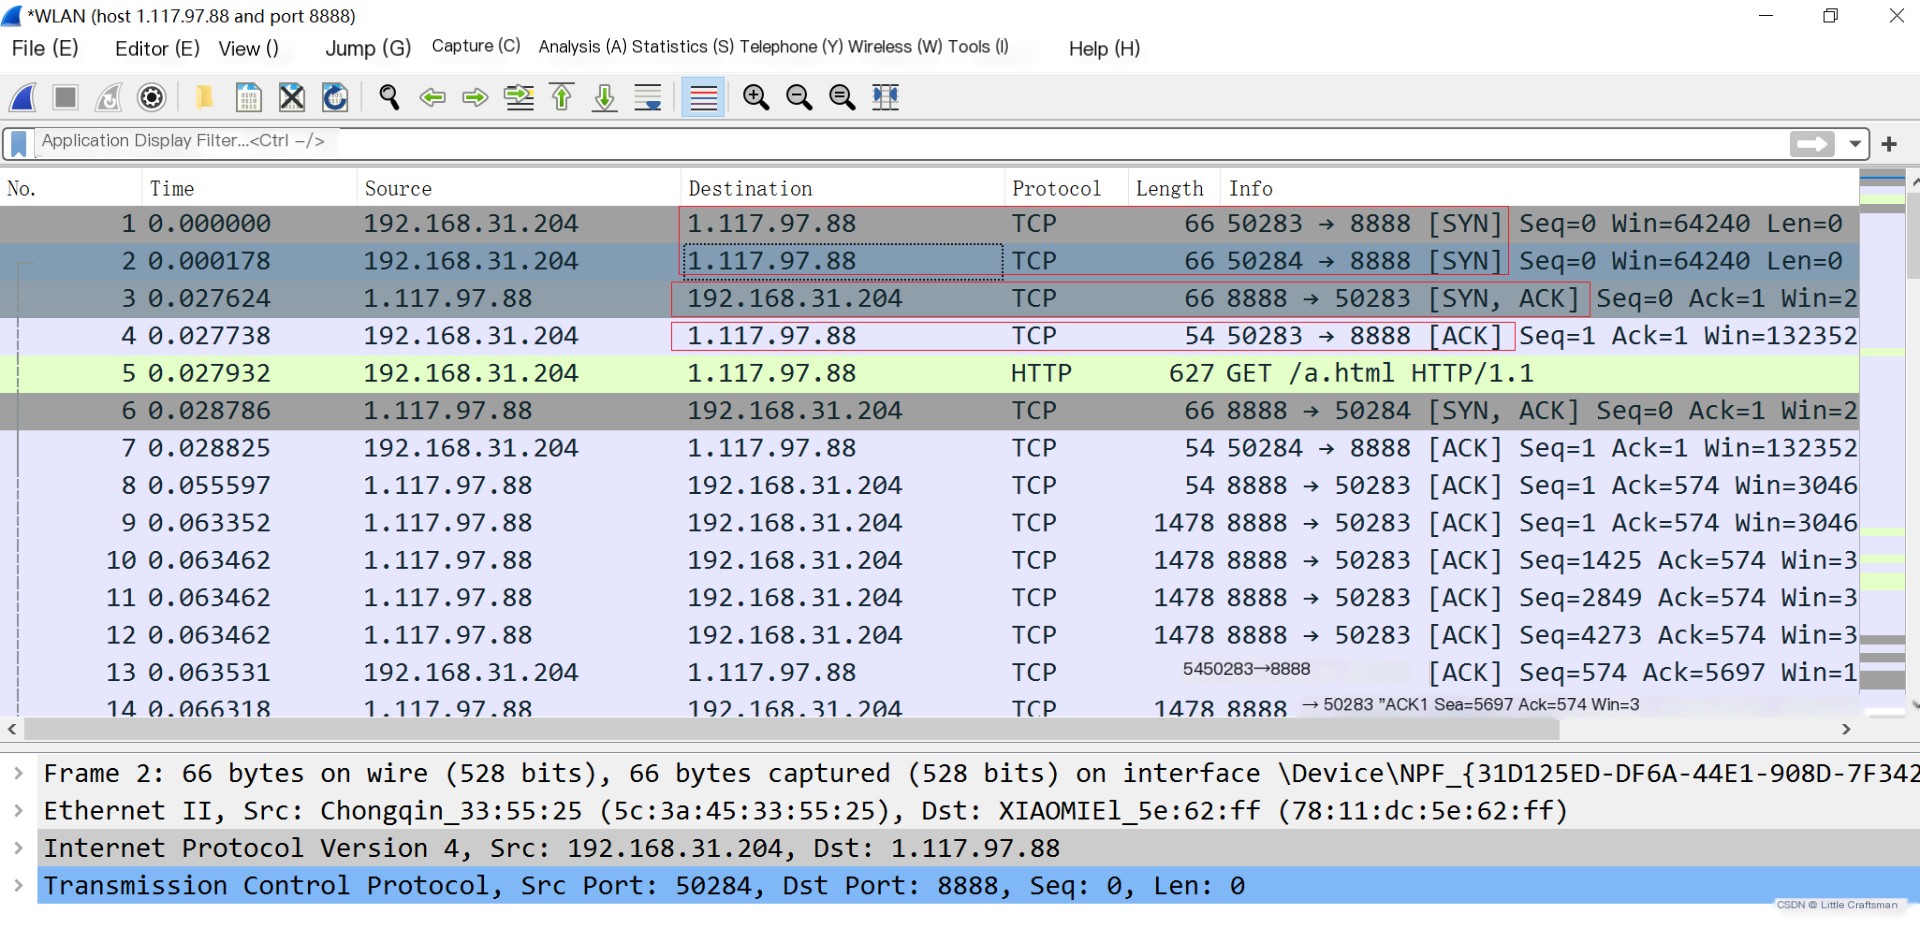This screenshot has height=928, width=1920.
Task: Click scroll-left arrow of packet list
Action: pos(11,730)
